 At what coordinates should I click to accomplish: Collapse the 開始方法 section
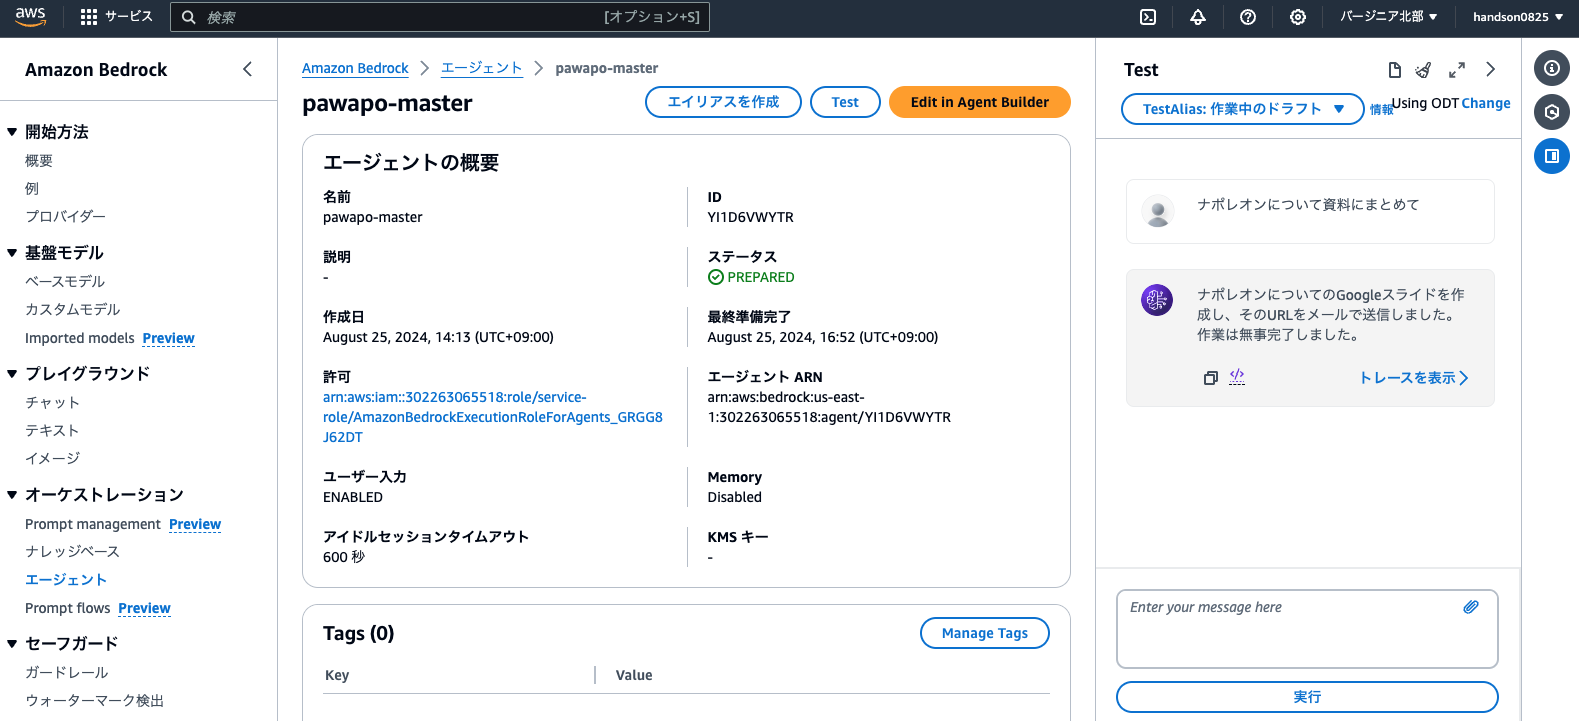tap(12, 132)
